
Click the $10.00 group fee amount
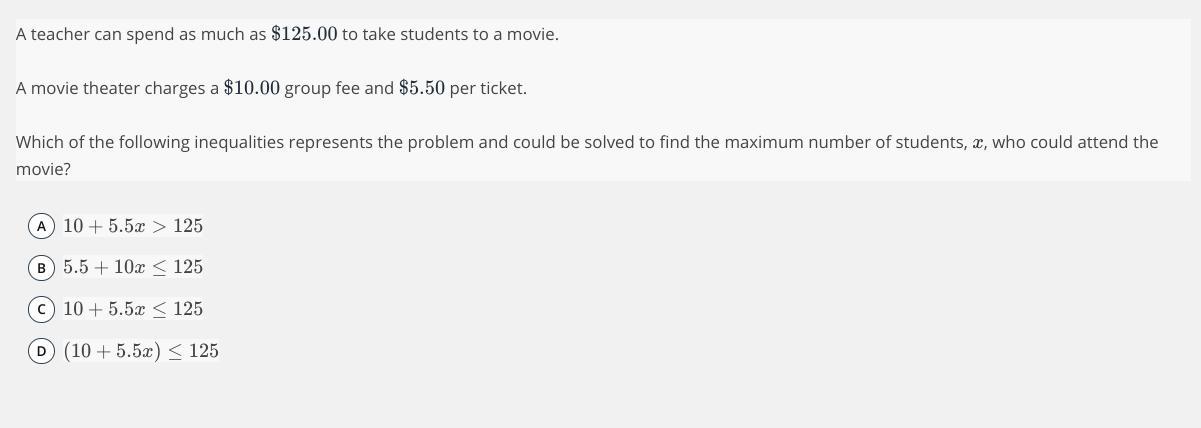252,88
